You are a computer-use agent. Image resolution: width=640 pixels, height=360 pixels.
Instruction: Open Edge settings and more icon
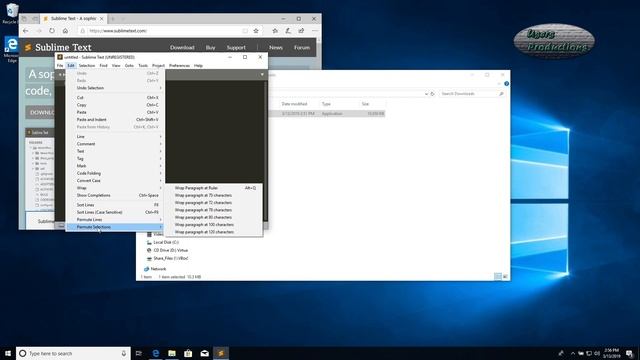pos(315,31)
